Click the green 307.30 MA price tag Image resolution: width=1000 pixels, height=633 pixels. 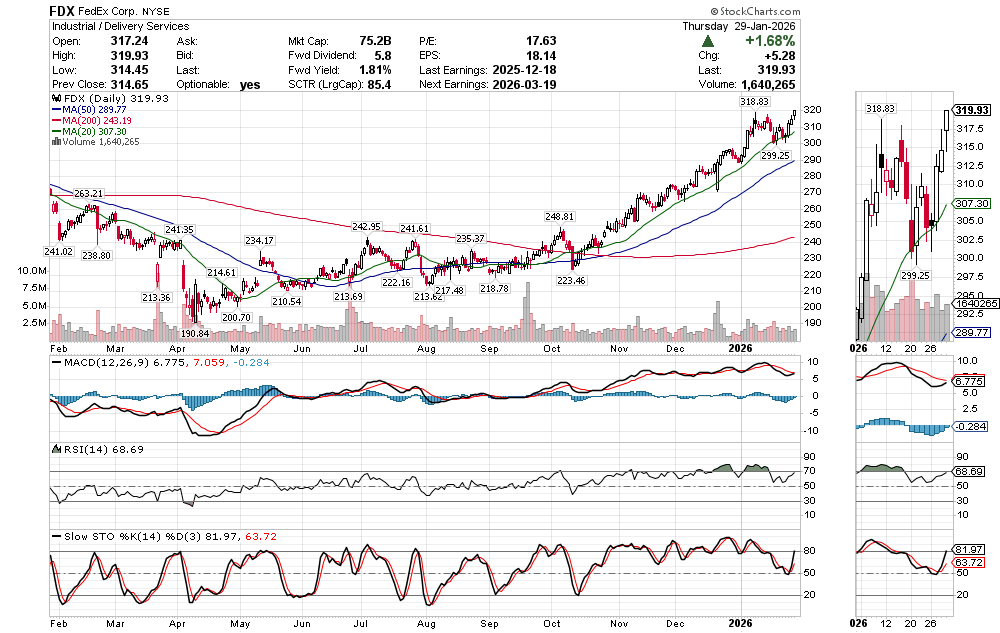[x=971, y=203]
